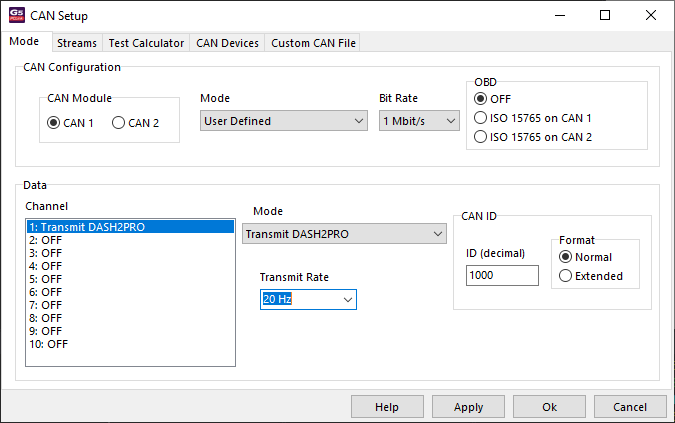Enable ISO 15765 on CAN 2

[x=481, y=137]
